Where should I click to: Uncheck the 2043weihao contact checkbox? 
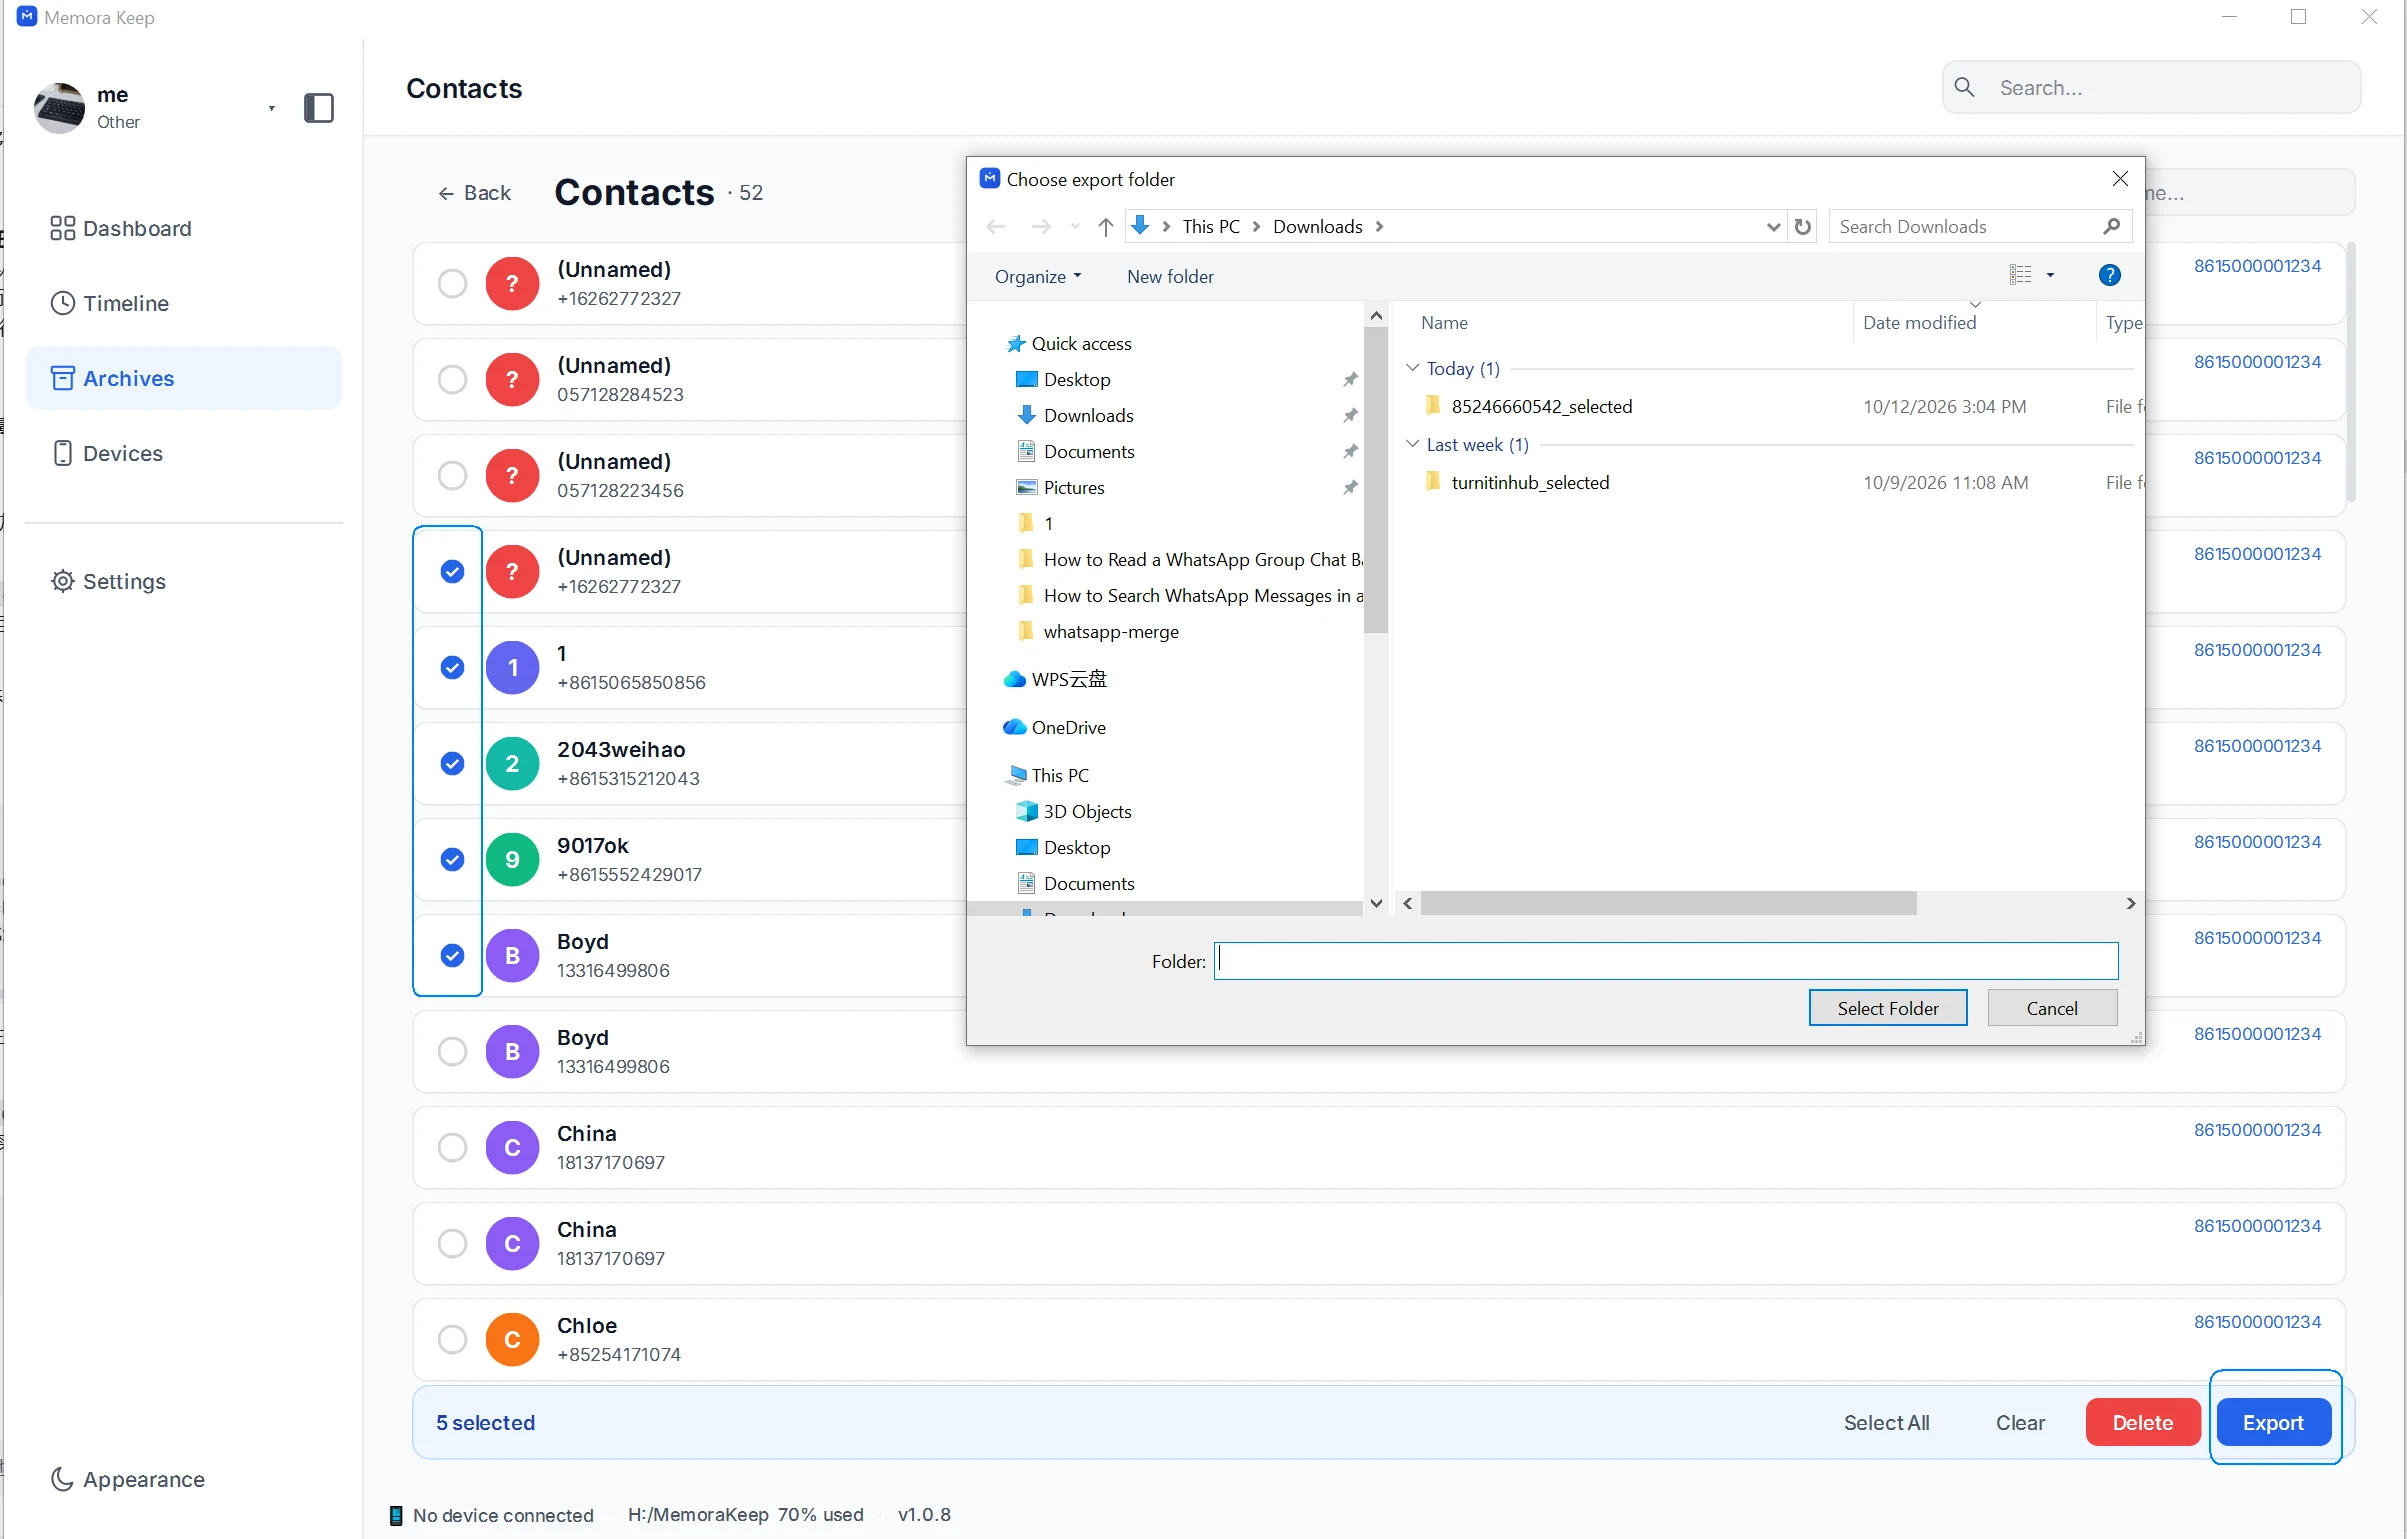tap(452, 763)
